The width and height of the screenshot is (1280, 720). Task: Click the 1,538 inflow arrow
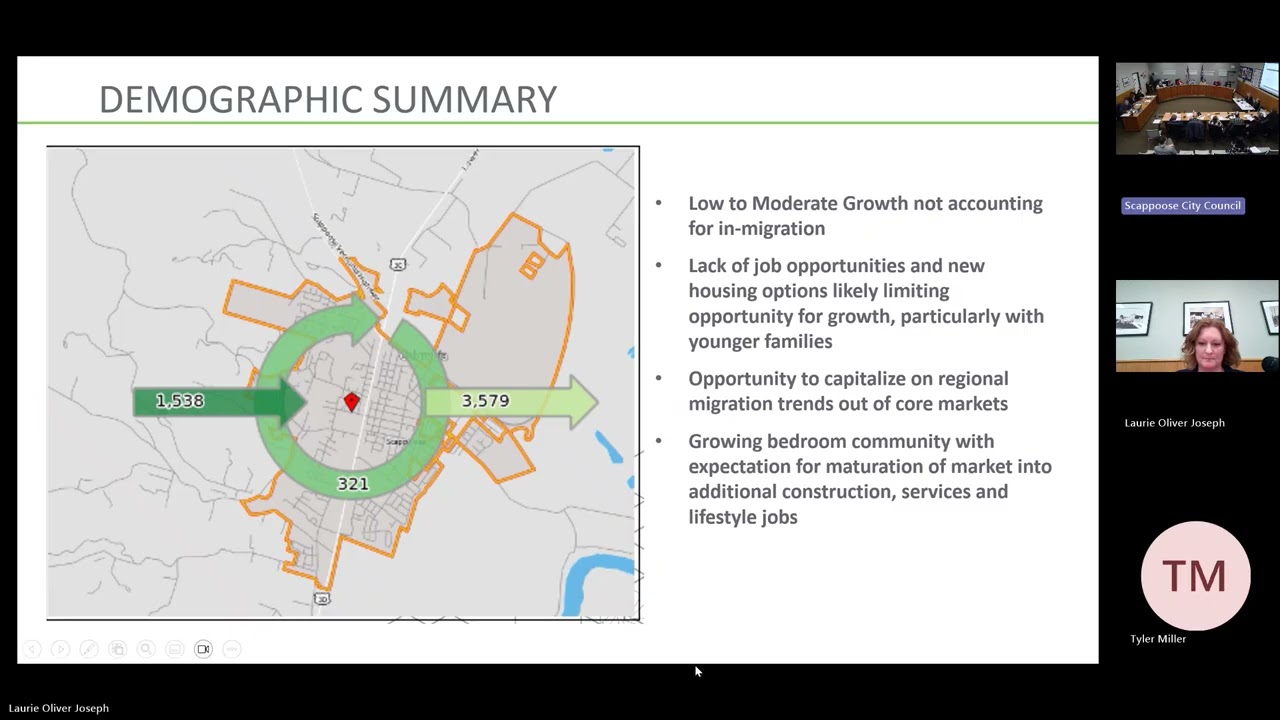pos(220,401)
